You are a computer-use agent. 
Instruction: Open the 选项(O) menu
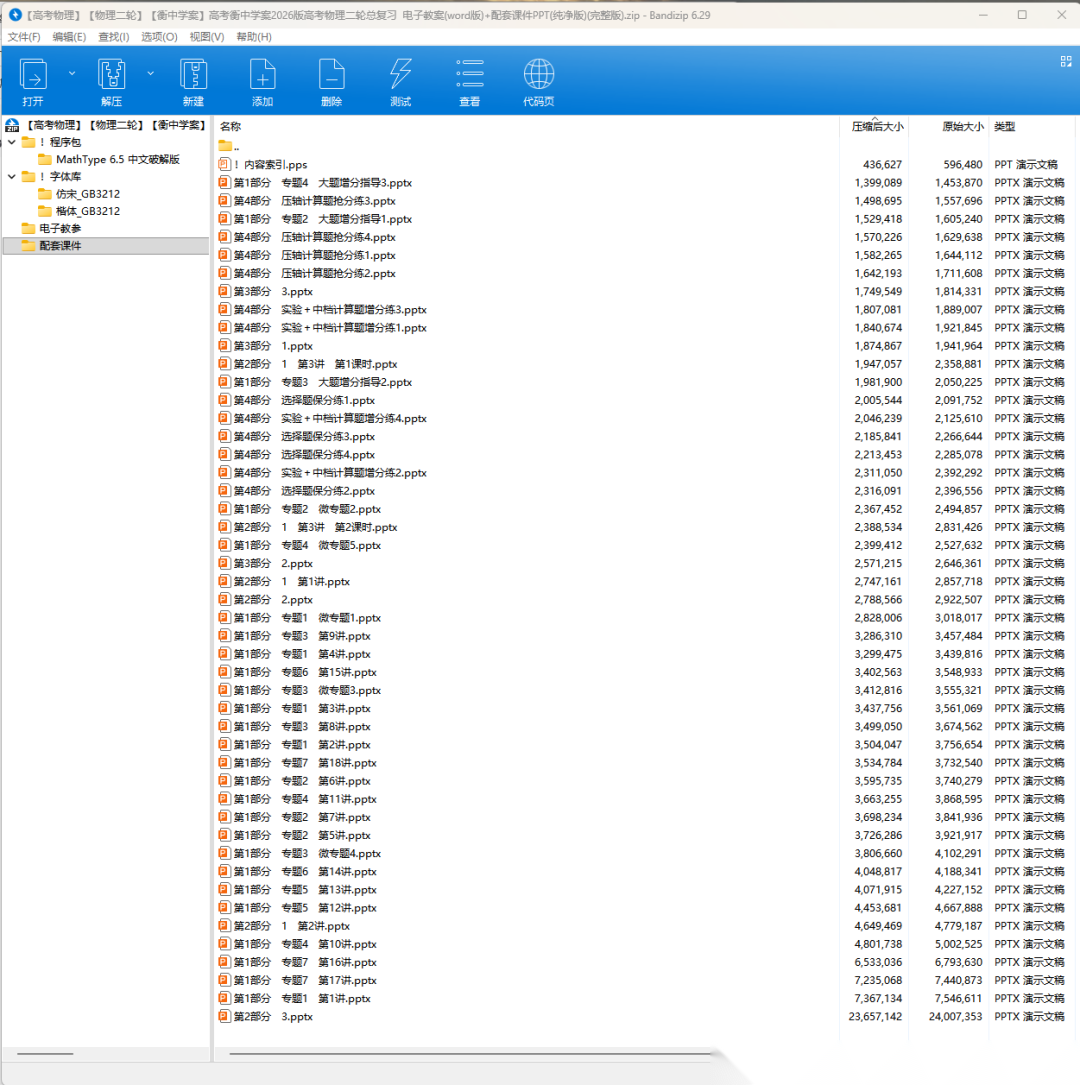point(158,37)
